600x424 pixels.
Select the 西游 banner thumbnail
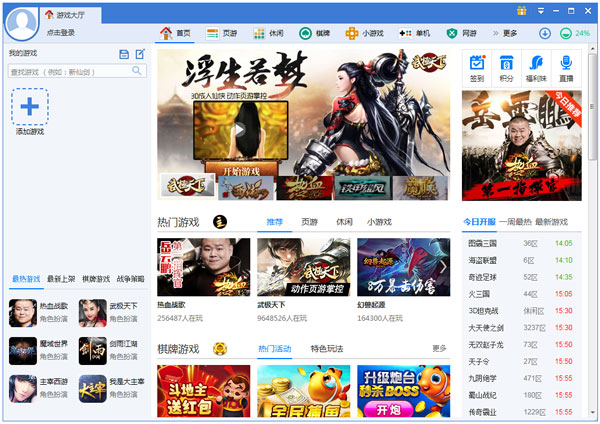[x=246, y=188]
